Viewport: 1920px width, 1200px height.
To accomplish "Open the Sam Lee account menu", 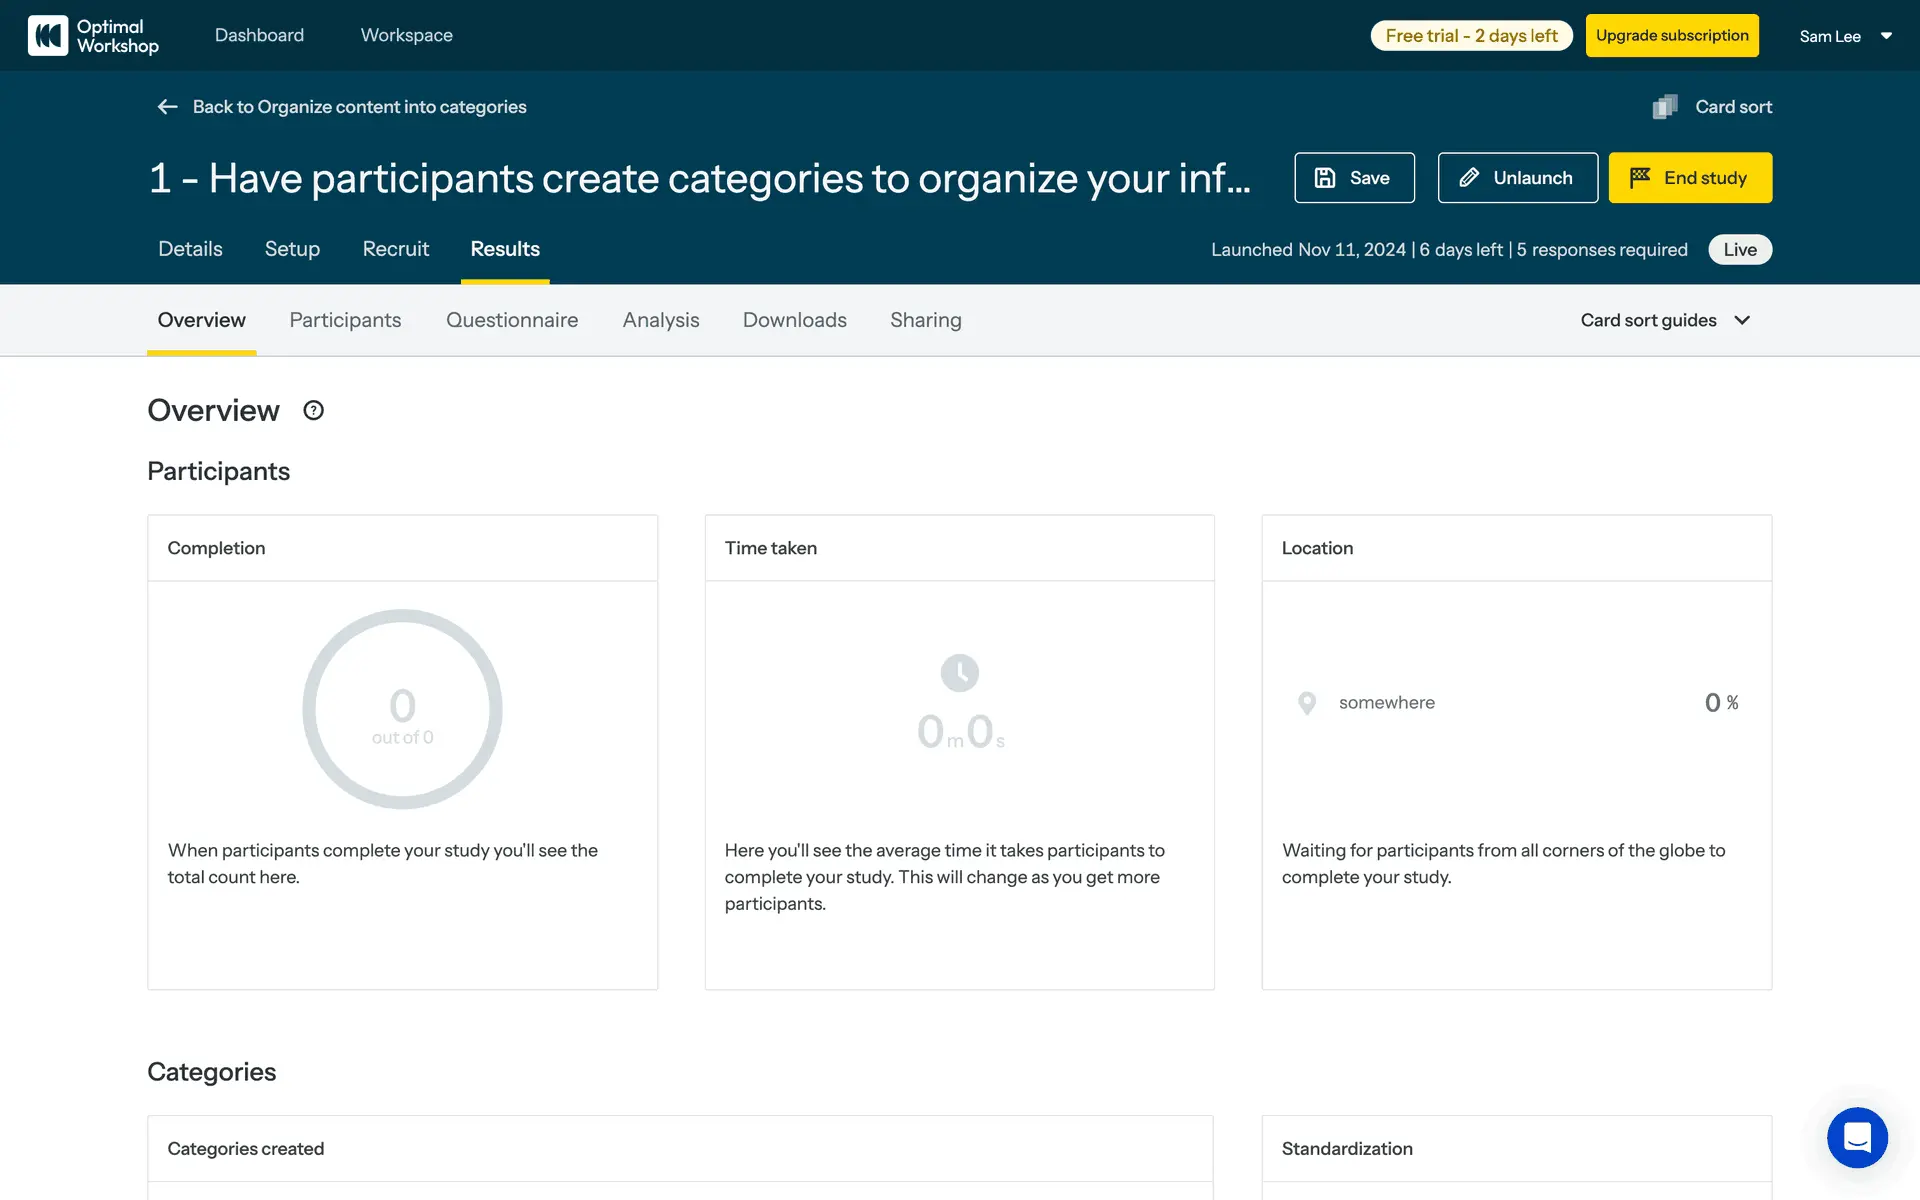I will pos(1845,36).
